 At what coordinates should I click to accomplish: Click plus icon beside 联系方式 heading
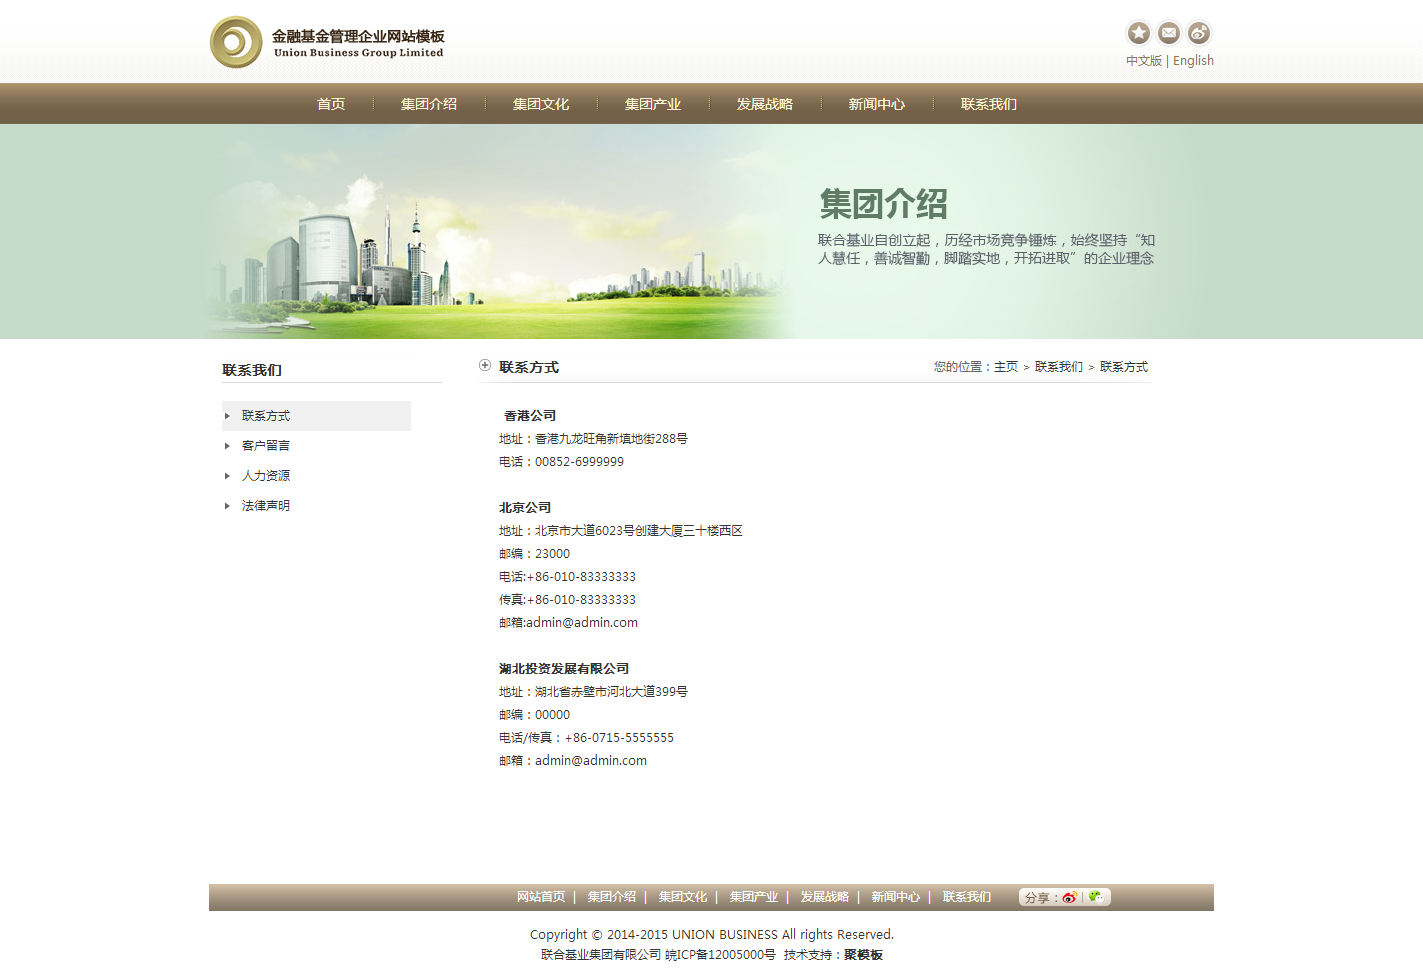pos(485,366)
